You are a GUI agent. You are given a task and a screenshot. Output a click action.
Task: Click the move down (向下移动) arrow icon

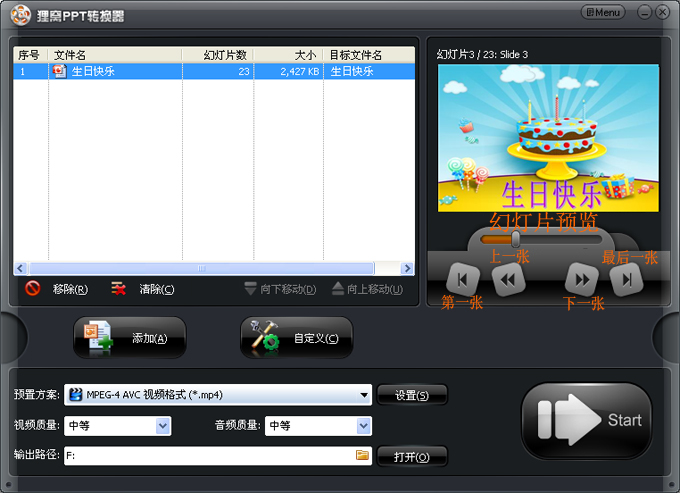[250, 288]
